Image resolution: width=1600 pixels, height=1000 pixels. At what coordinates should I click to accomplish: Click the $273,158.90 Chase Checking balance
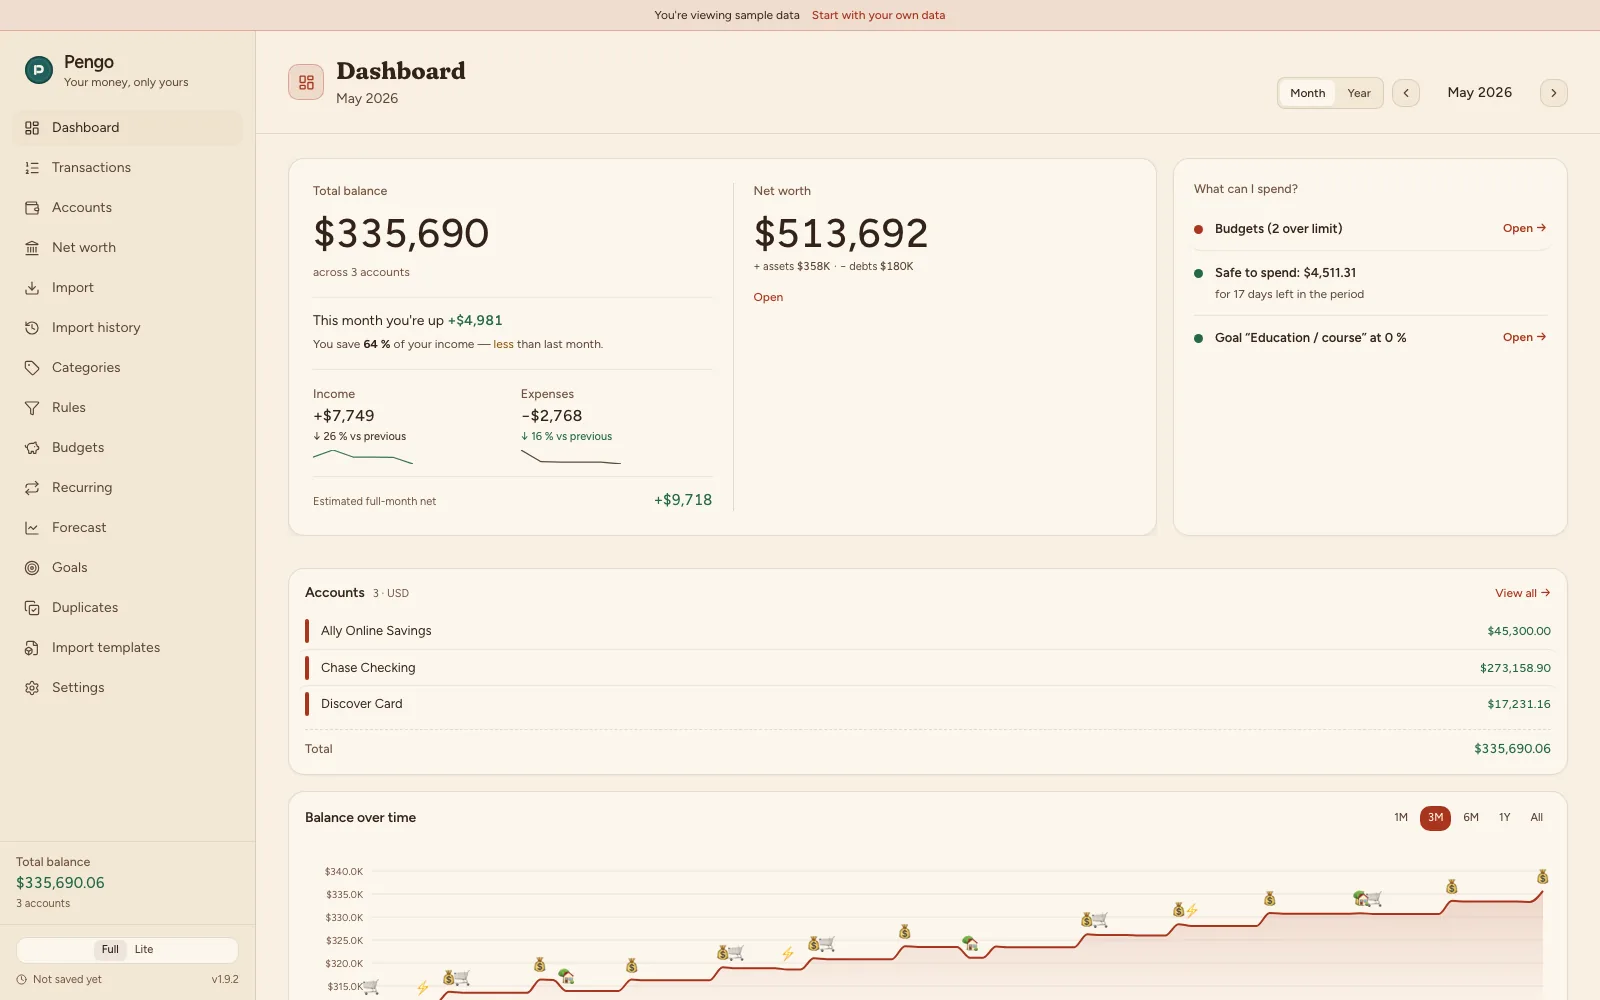tap(1515, 668)
